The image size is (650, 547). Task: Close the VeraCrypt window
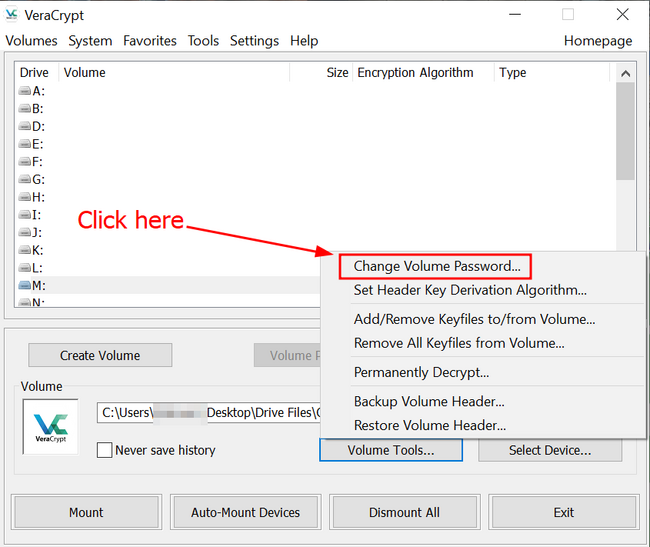(622, 15)
